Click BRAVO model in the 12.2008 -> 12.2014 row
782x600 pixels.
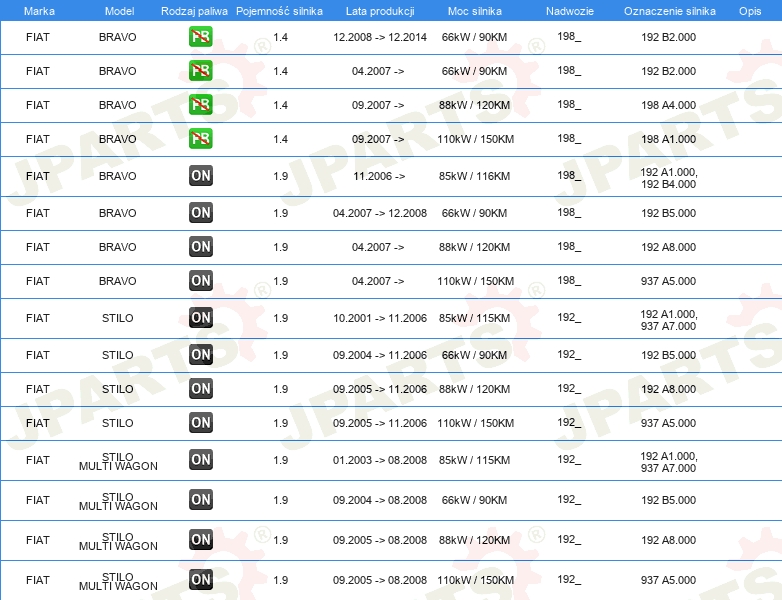[x=118, y=37]
